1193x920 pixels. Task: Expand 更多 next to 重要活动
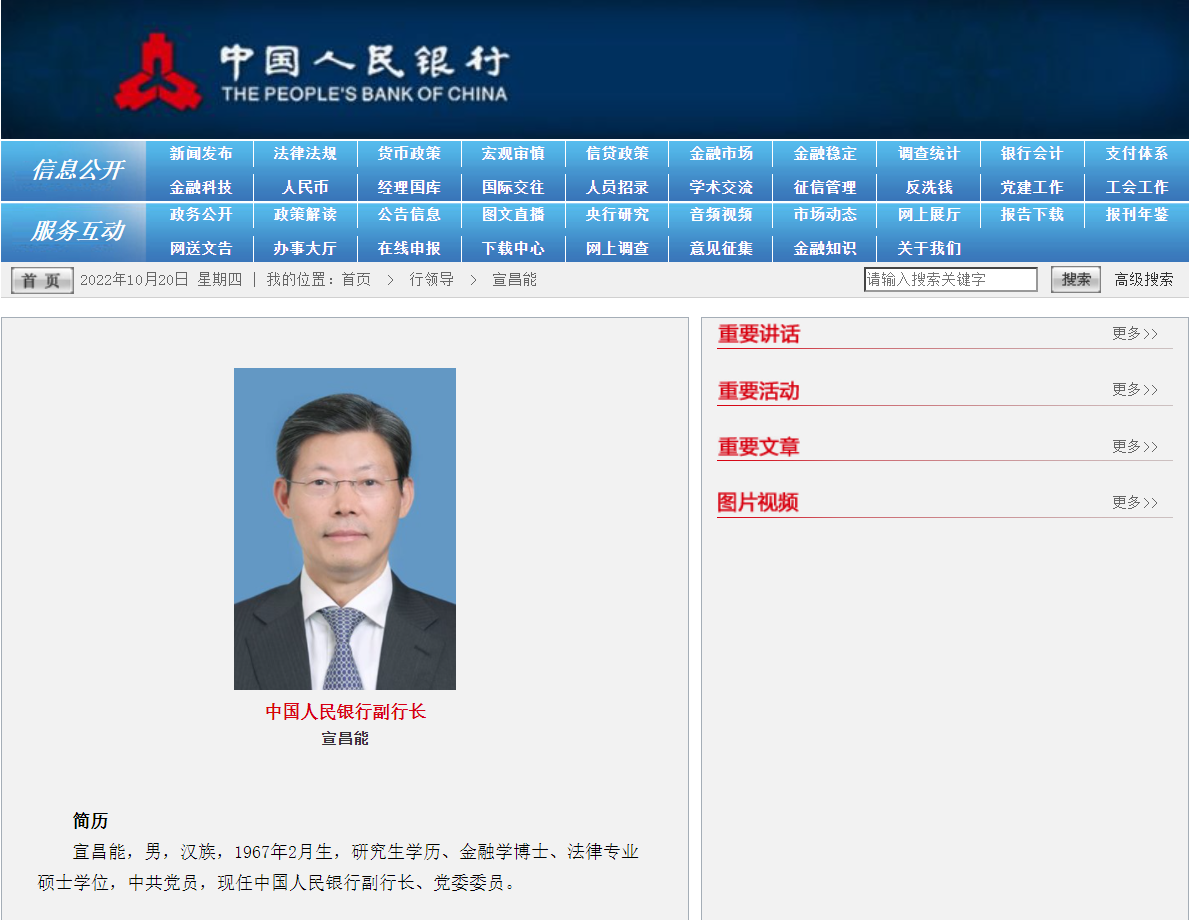click(x=1134, y=390)
